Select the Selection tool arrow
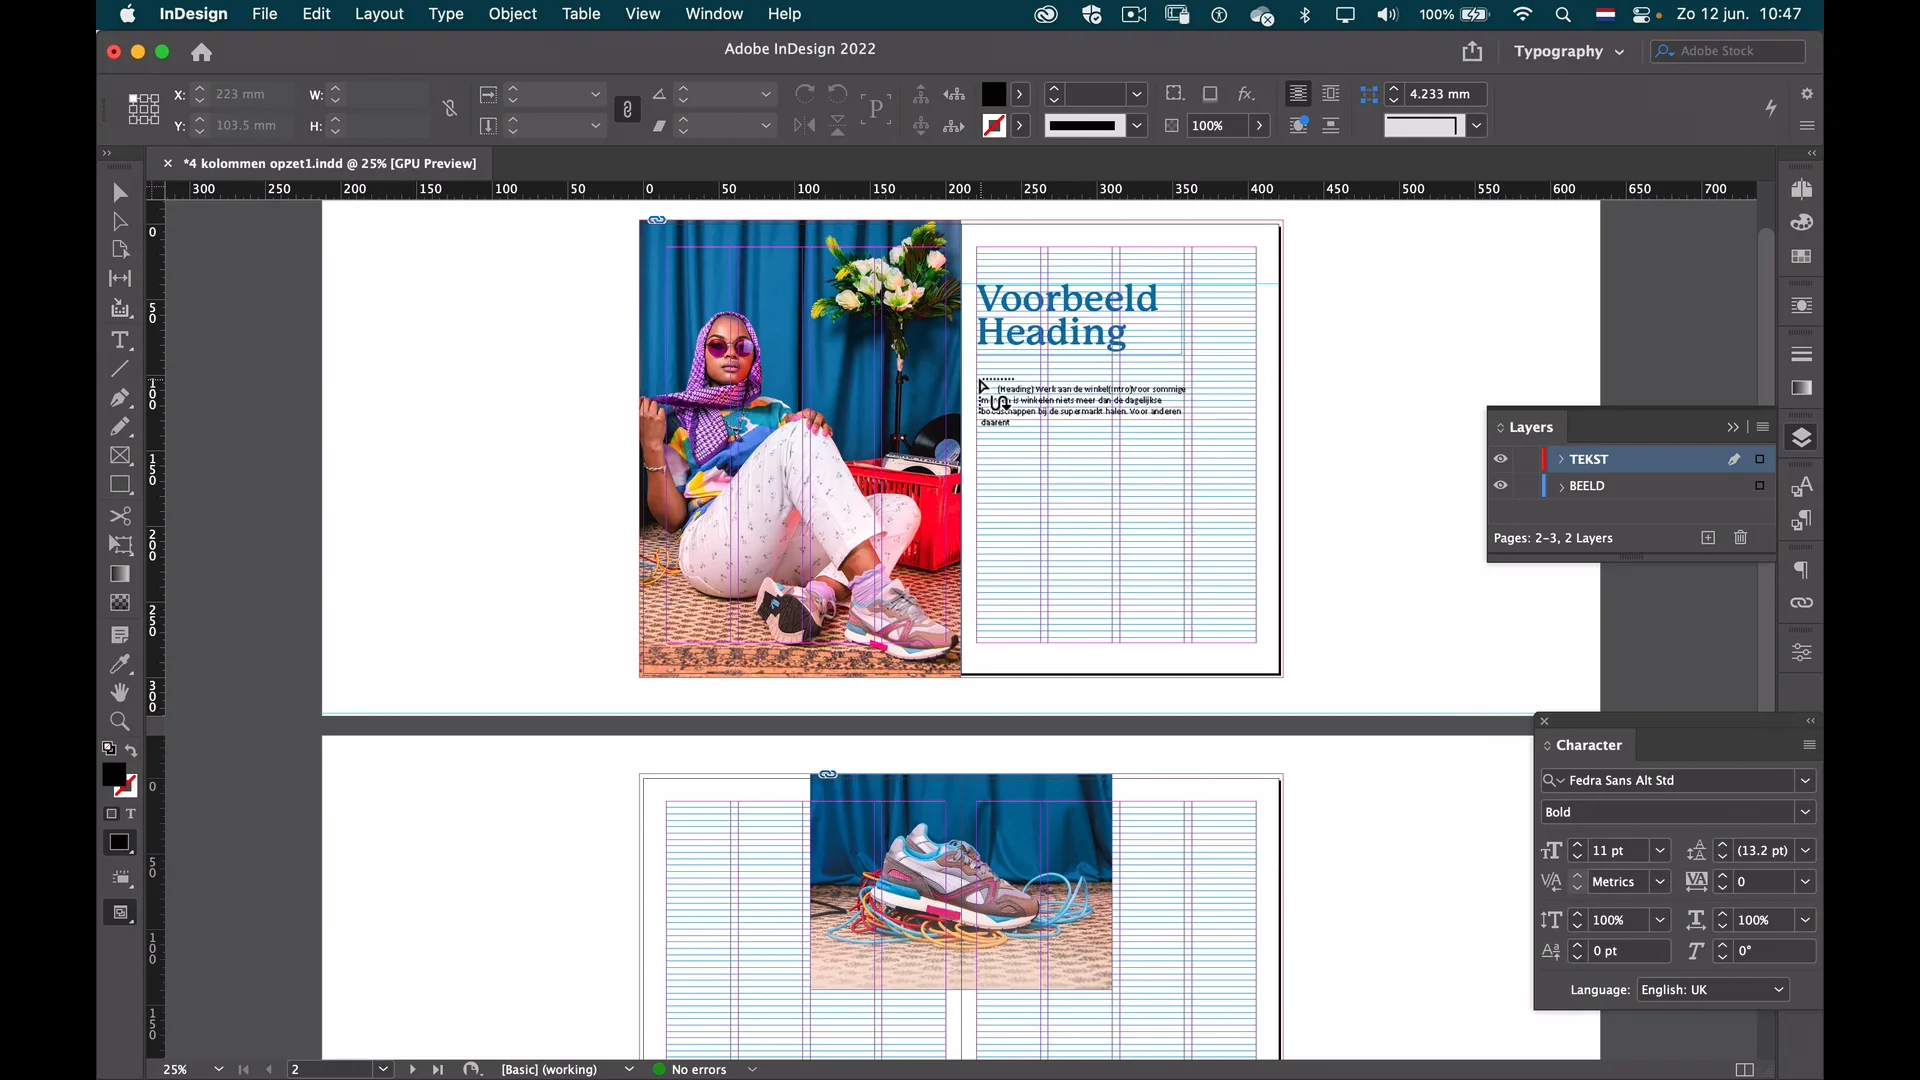 coord(120,192)
